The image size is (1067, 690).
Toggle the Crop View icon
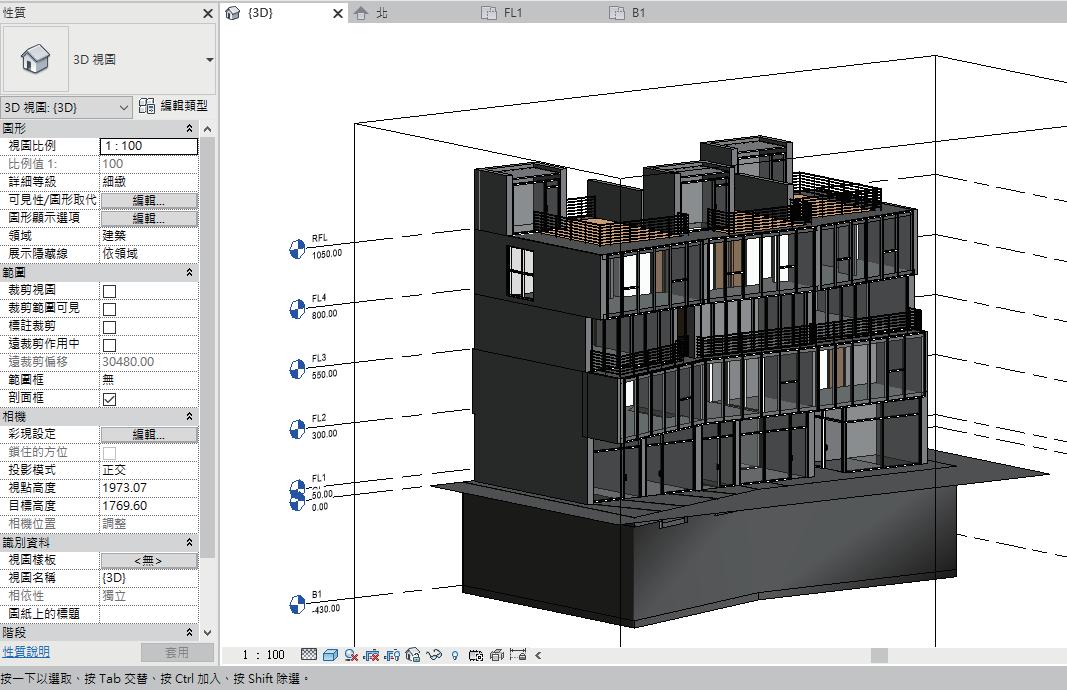pos(371,655)
